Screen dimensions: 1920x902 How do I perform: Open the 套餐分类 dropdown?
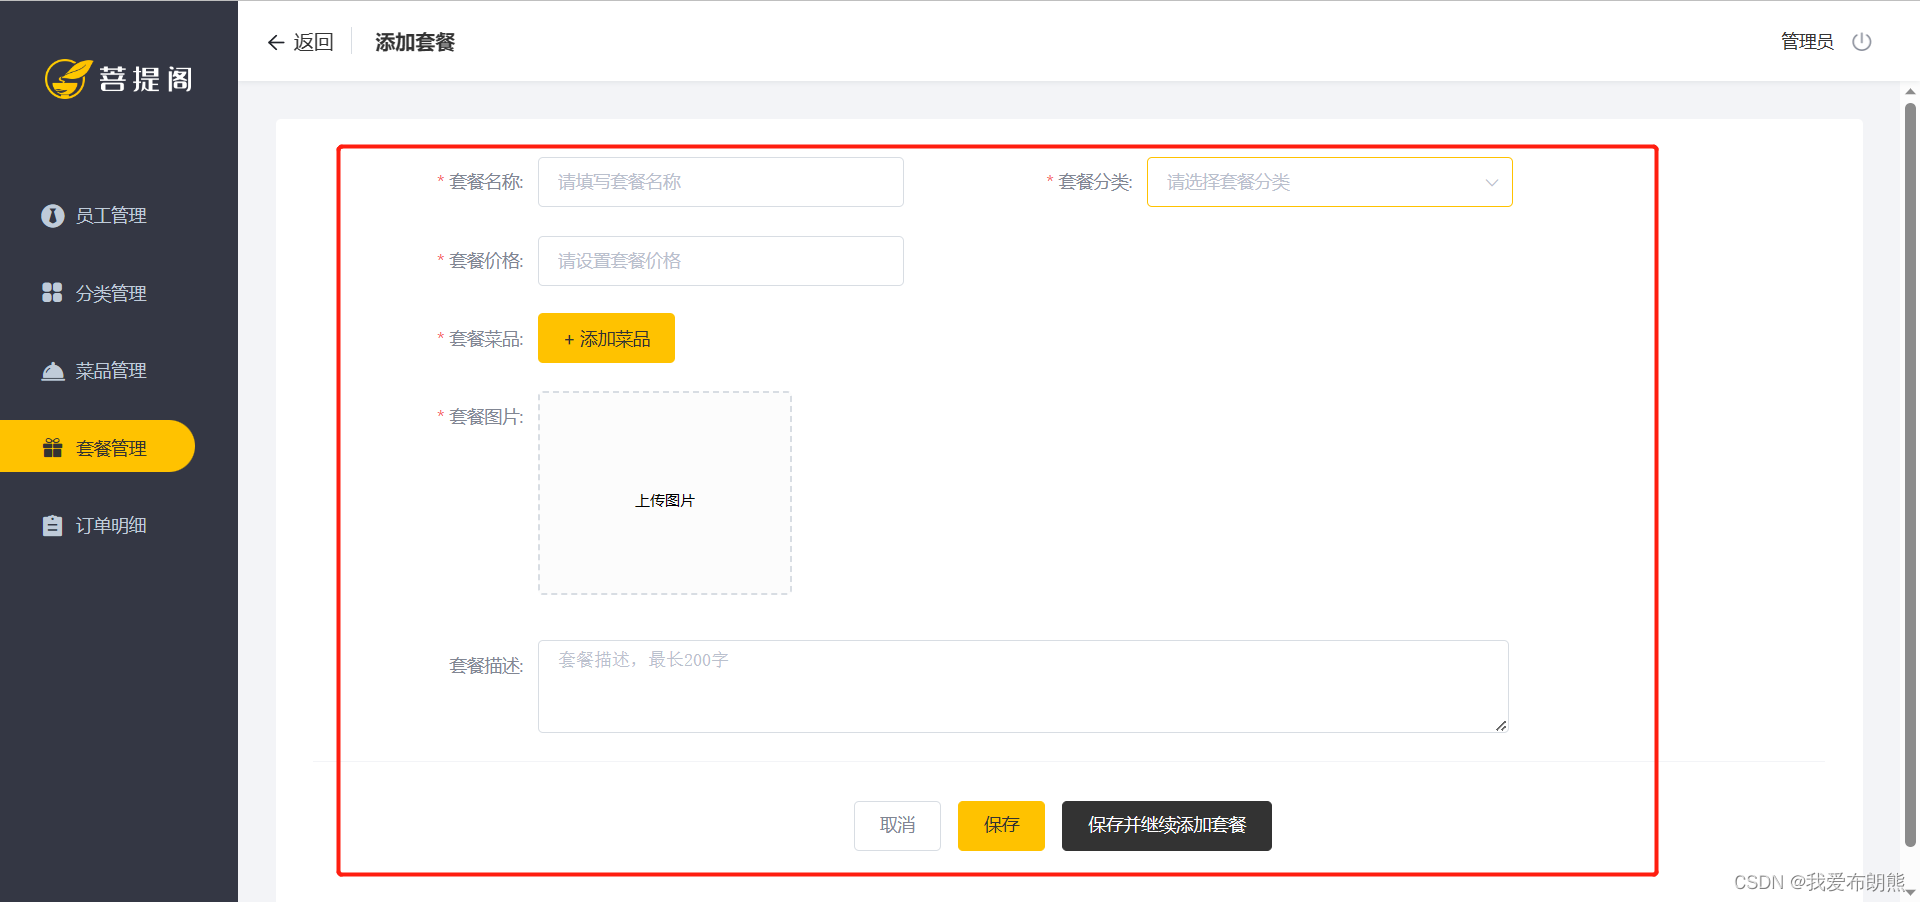(1329, 182)
